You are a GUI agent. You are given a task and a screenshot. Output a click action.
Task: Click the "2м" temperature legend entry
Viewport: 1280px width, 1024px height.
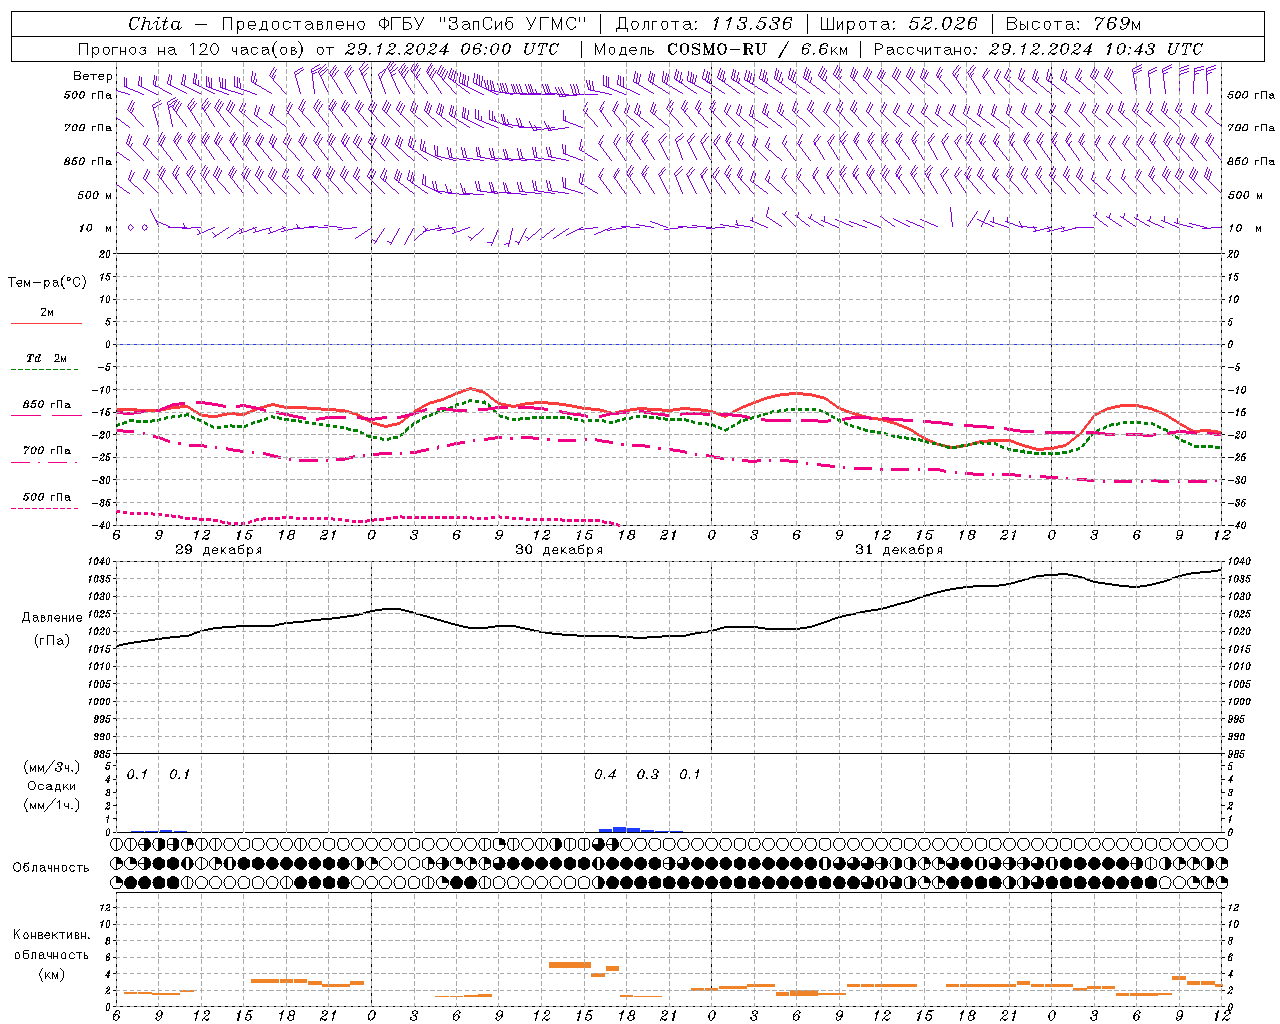click(47, 313)
